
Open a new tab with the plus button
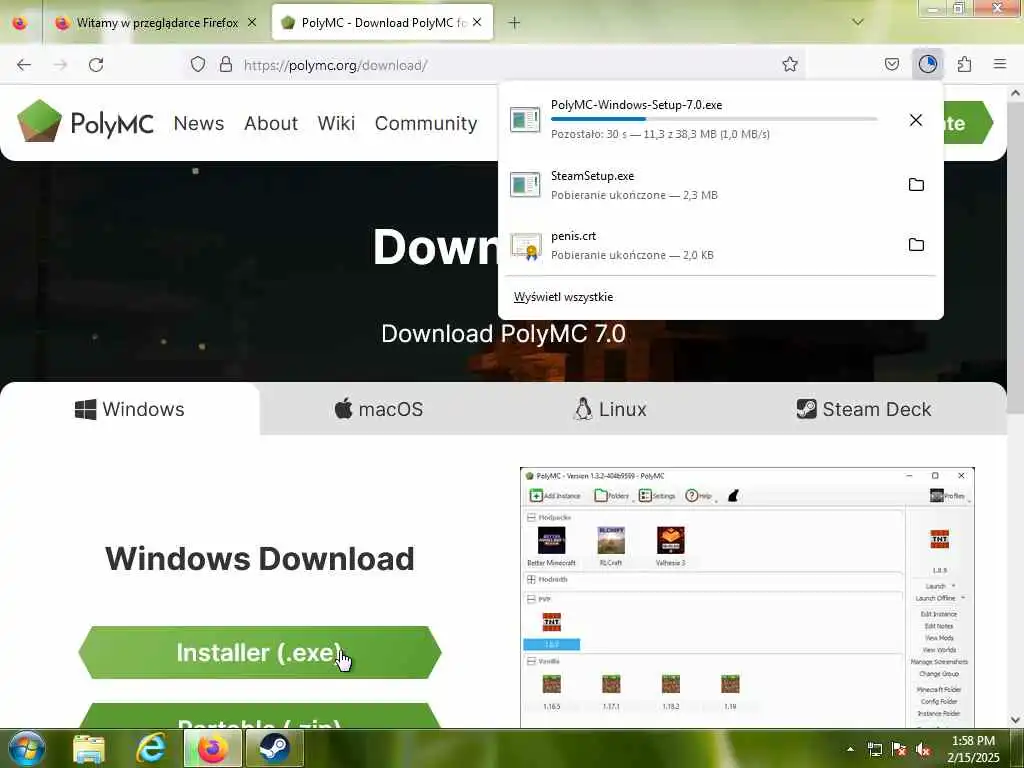pos(514,23)
